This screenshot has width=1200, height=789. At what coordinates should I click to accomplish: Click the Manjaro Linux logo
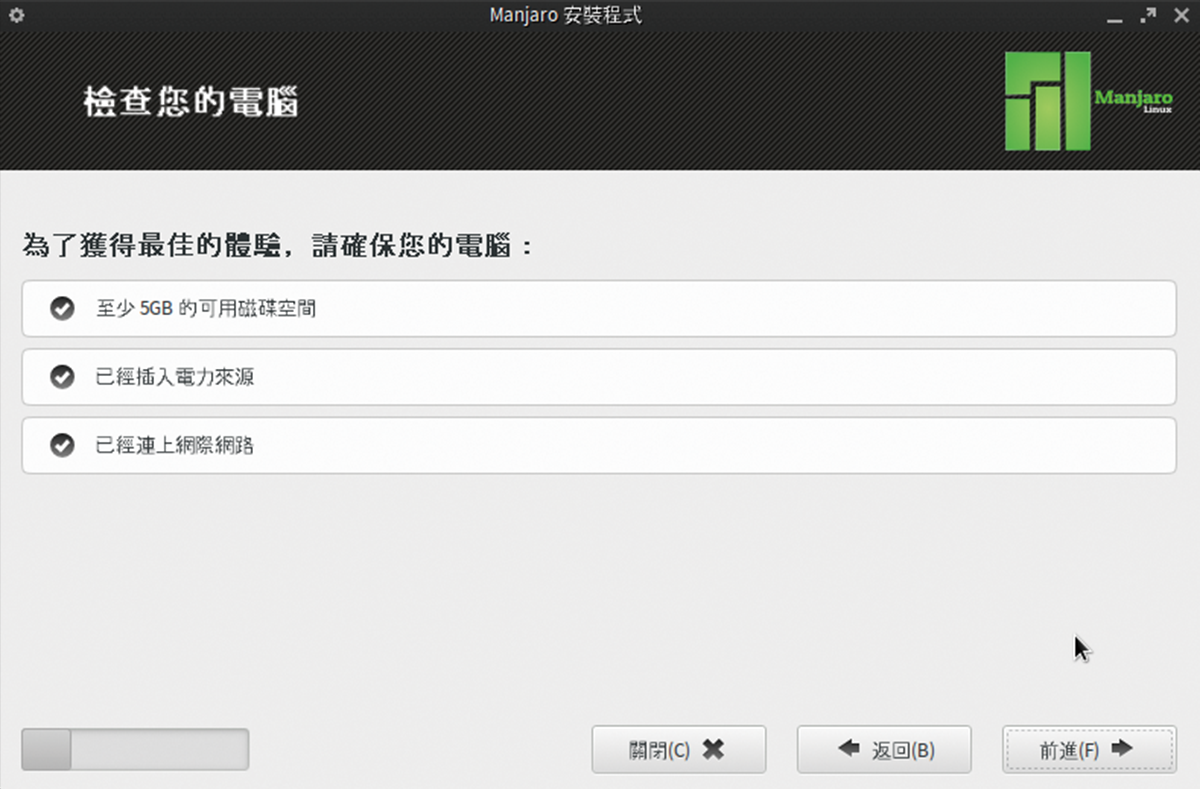[1088, 100]
